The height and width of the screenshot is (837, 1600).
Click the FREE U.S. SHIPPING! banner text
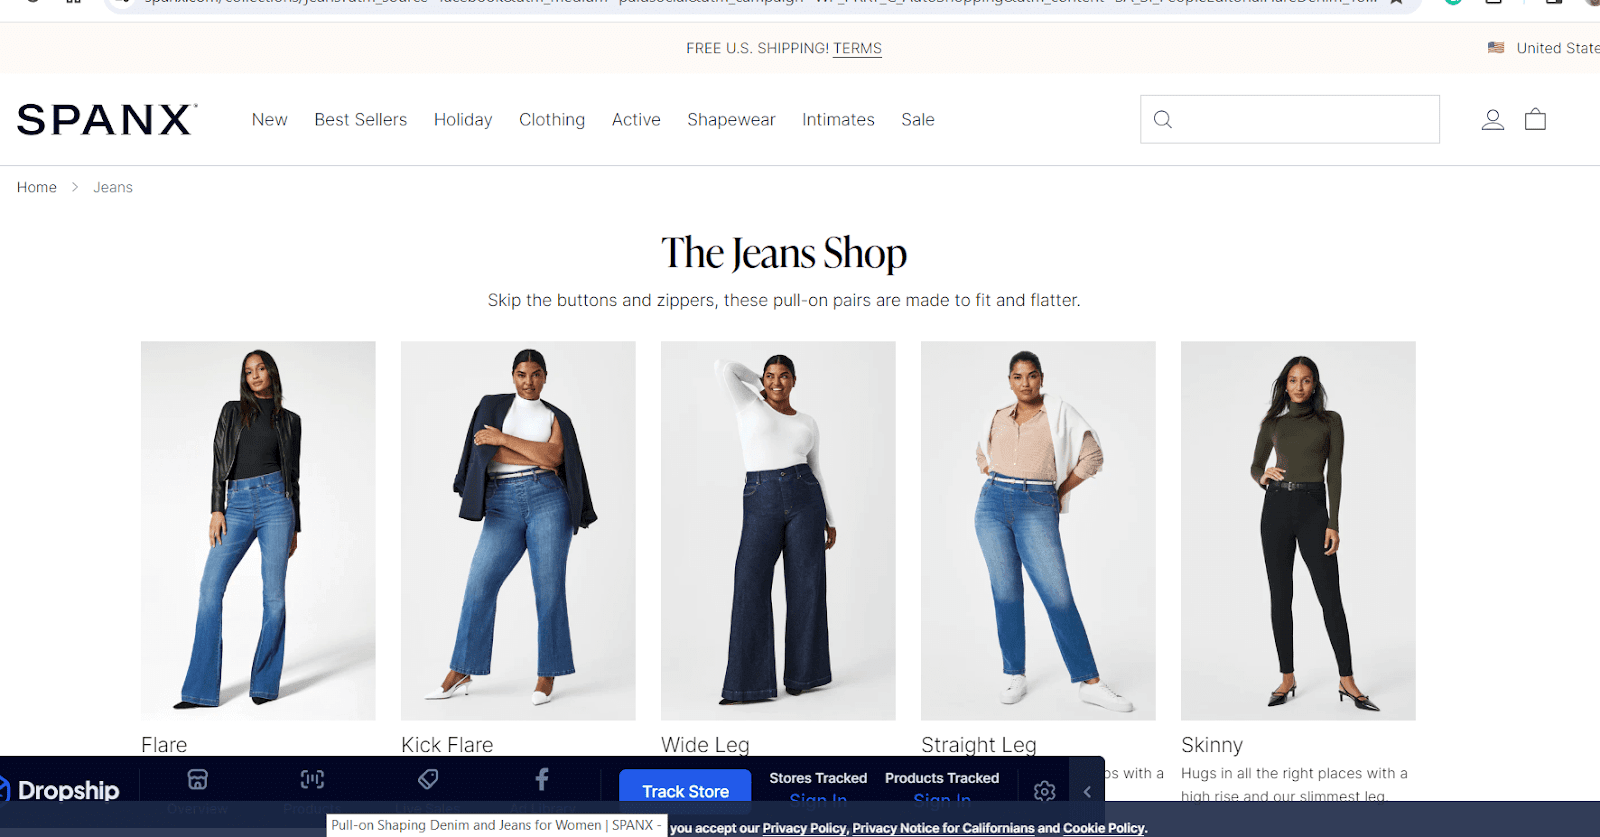coord(757,48)
